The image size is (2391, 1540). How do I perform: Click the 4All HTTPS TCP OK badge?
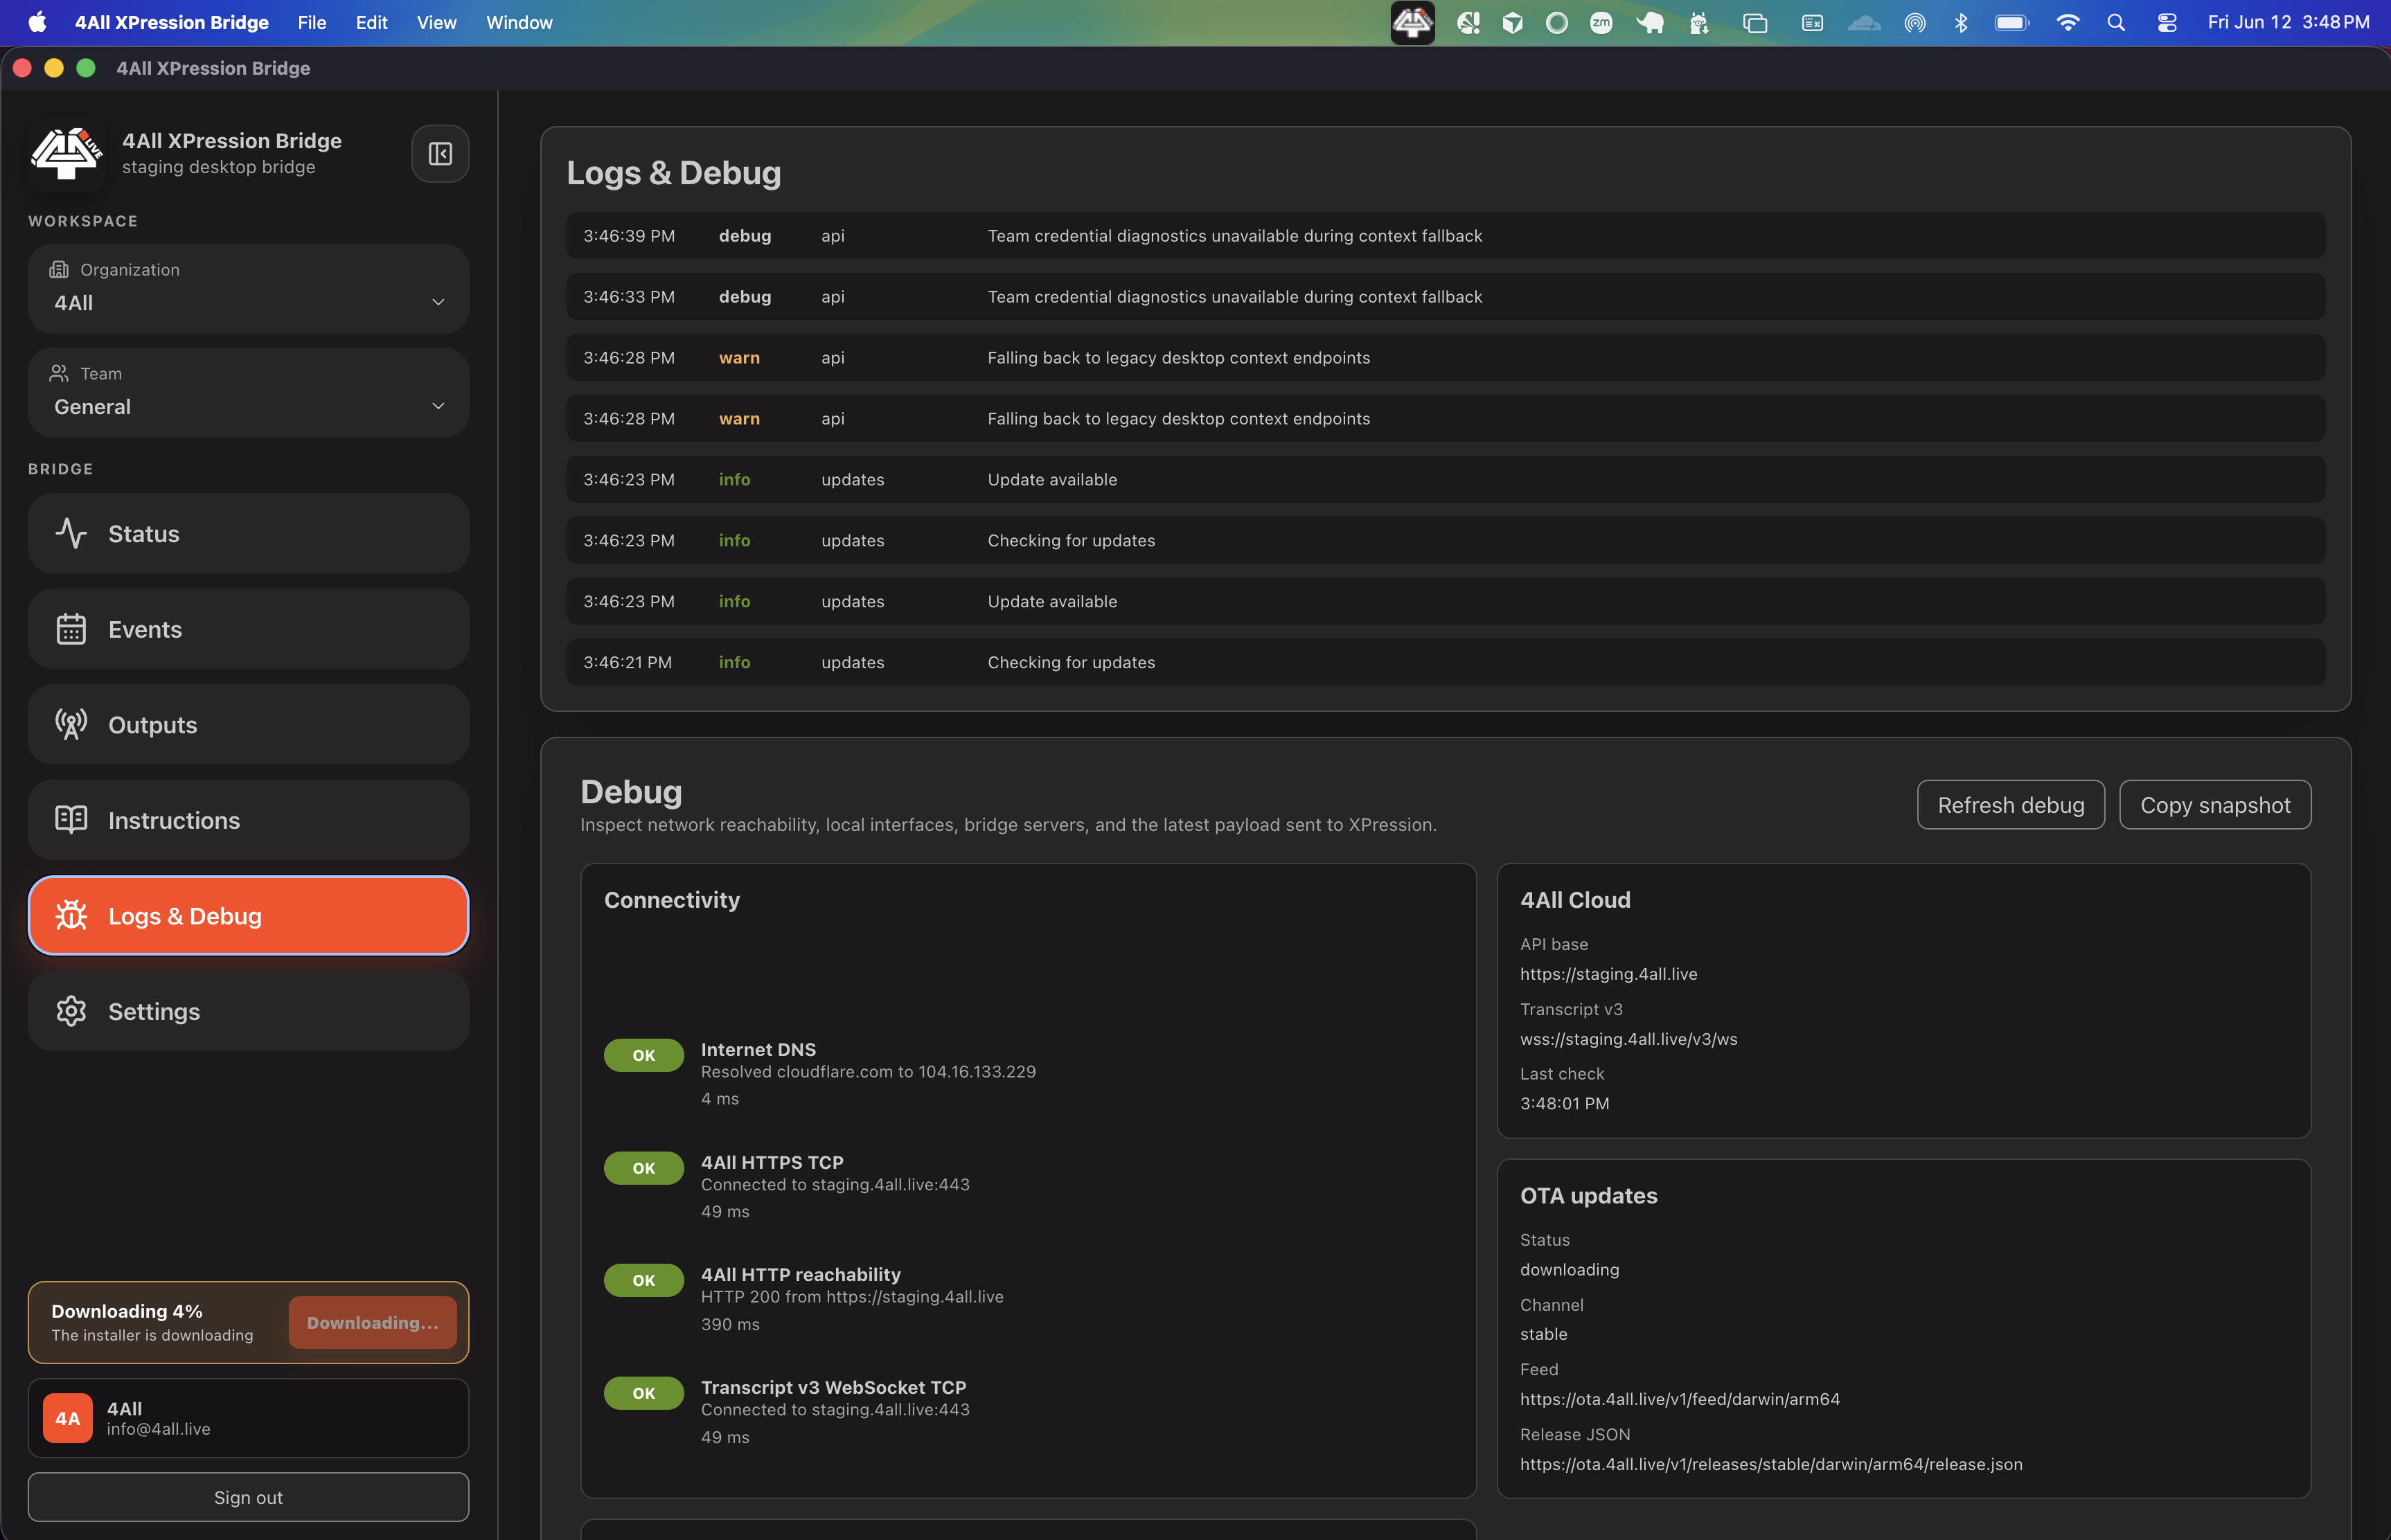(x=644, y=1168)
